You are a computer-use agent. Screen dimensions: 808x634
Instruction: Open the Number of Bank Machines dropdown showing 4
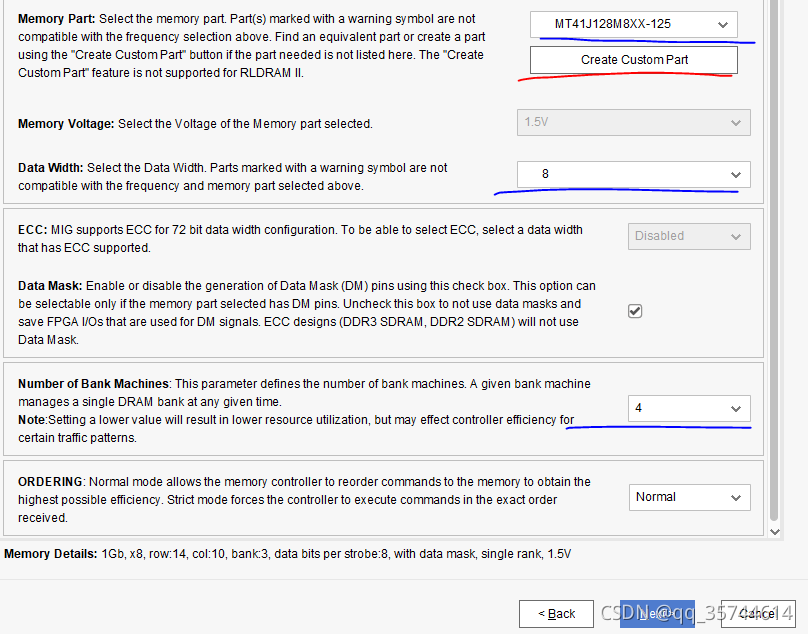click(x=689, y=408)
